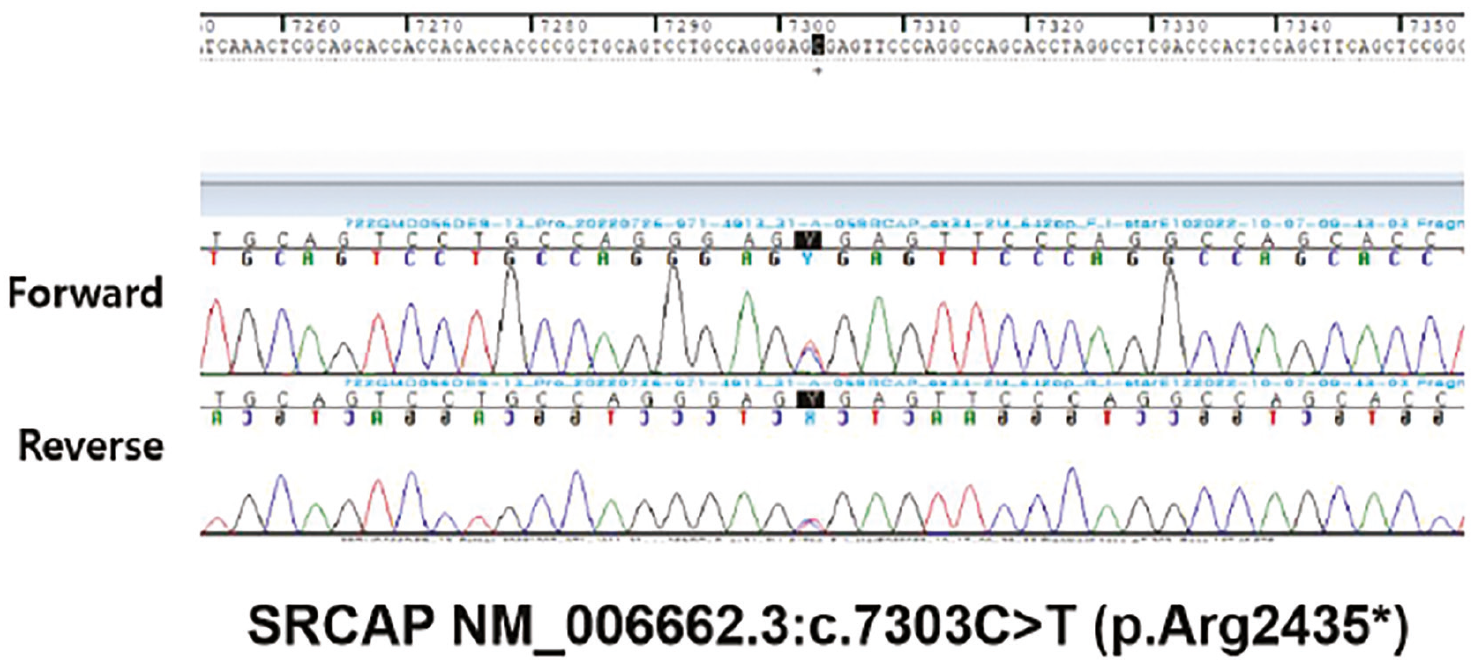Click the blue Y base in Forward colored row
This screenshot has width=1472, height=669.
coord(807,257)
